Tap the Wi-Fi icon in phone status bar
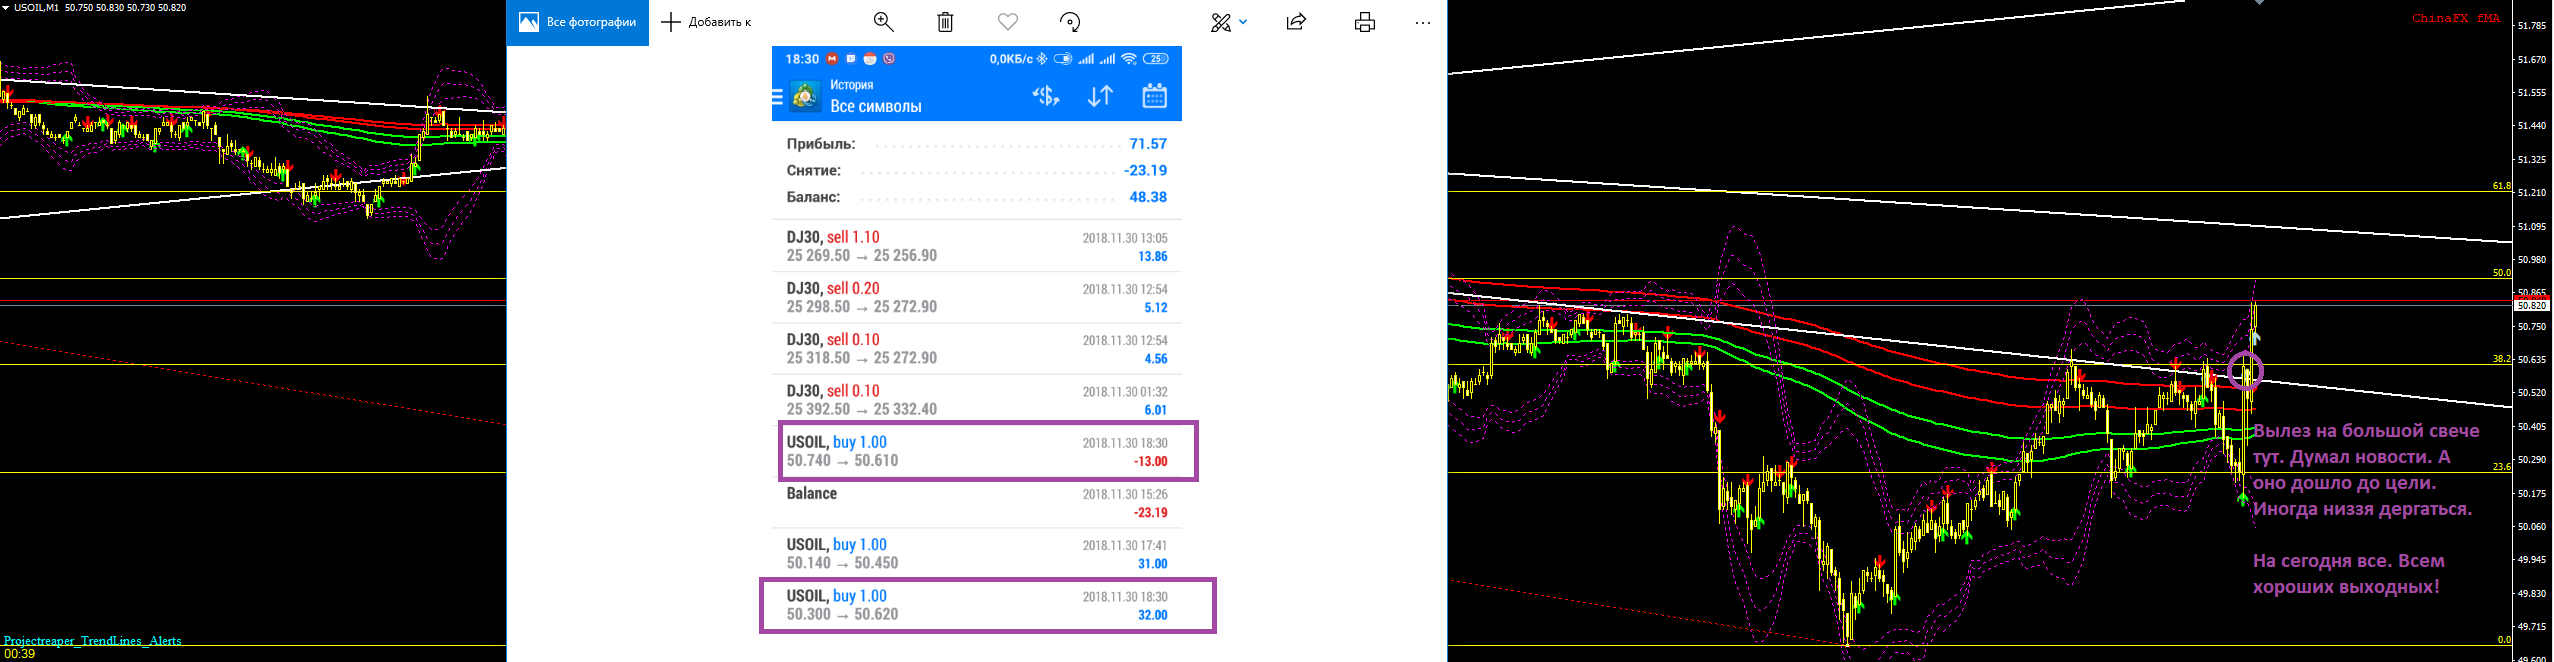The width and height of the screenshot is (2554, 662). pyautogui.click(x=1129, y=59)
